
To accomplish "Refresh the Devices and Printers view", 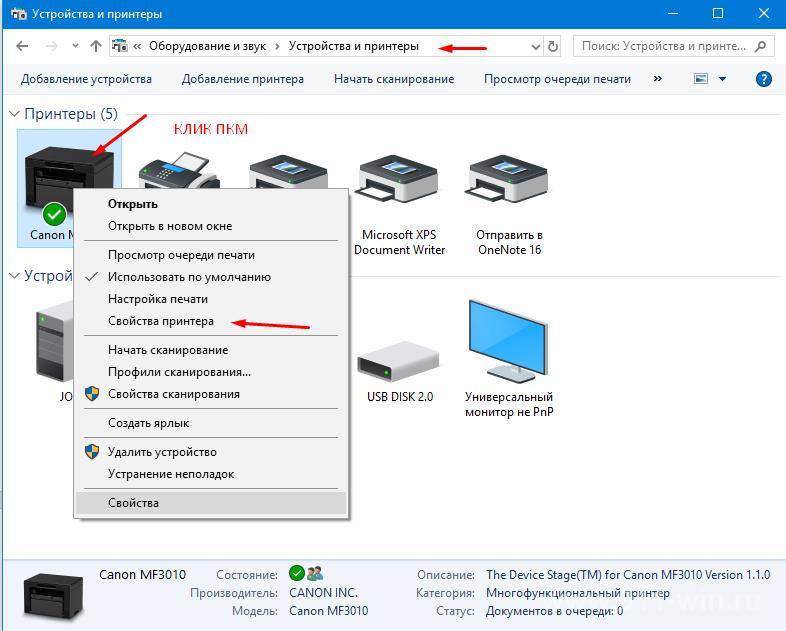I will [x=552, y=47].
